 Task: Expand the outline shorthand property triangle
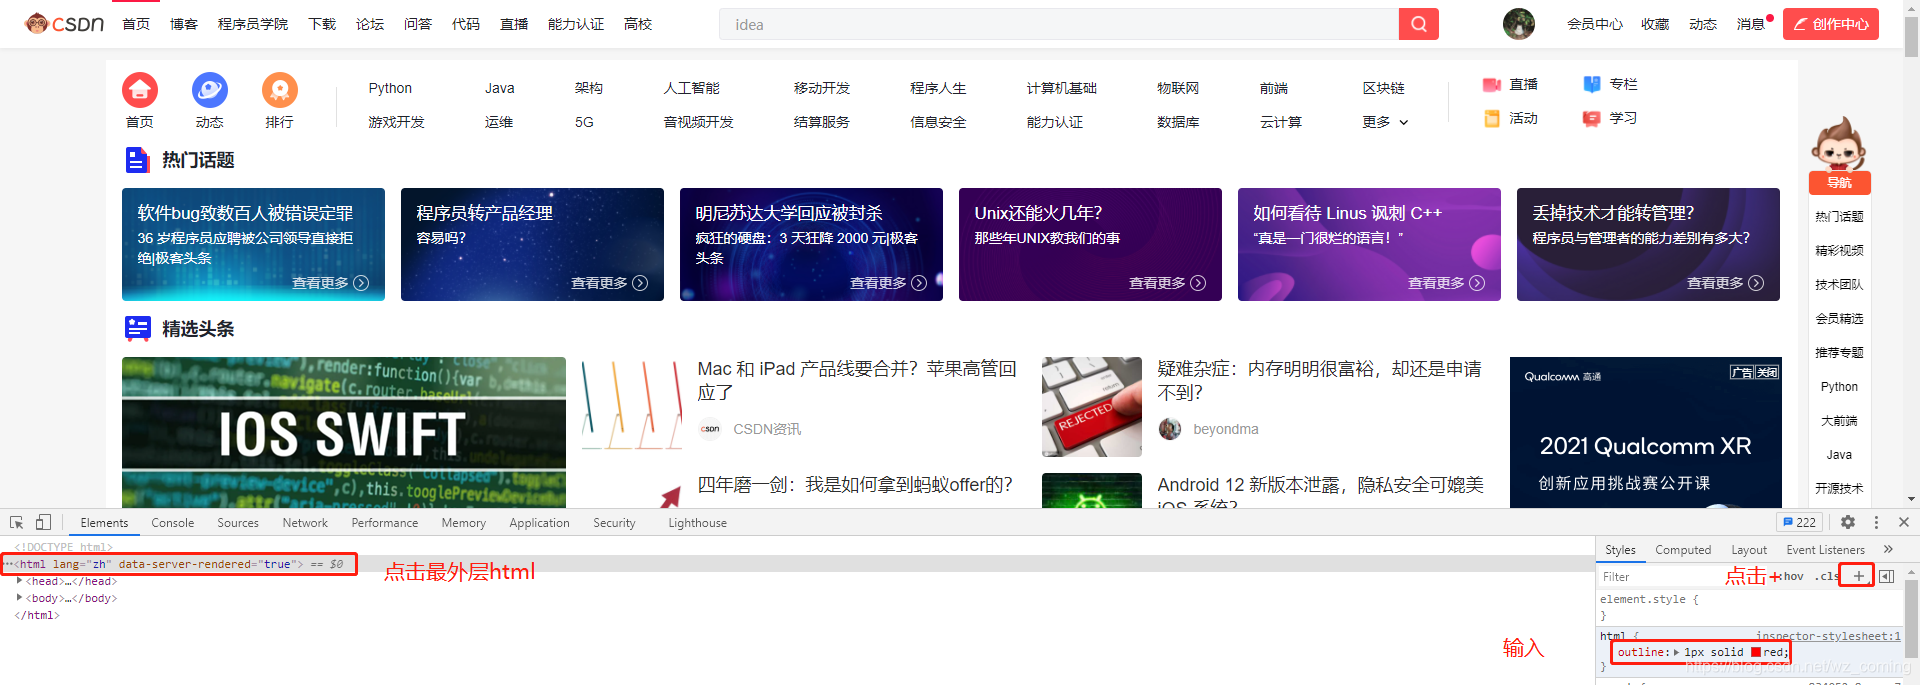(1676, 652)
